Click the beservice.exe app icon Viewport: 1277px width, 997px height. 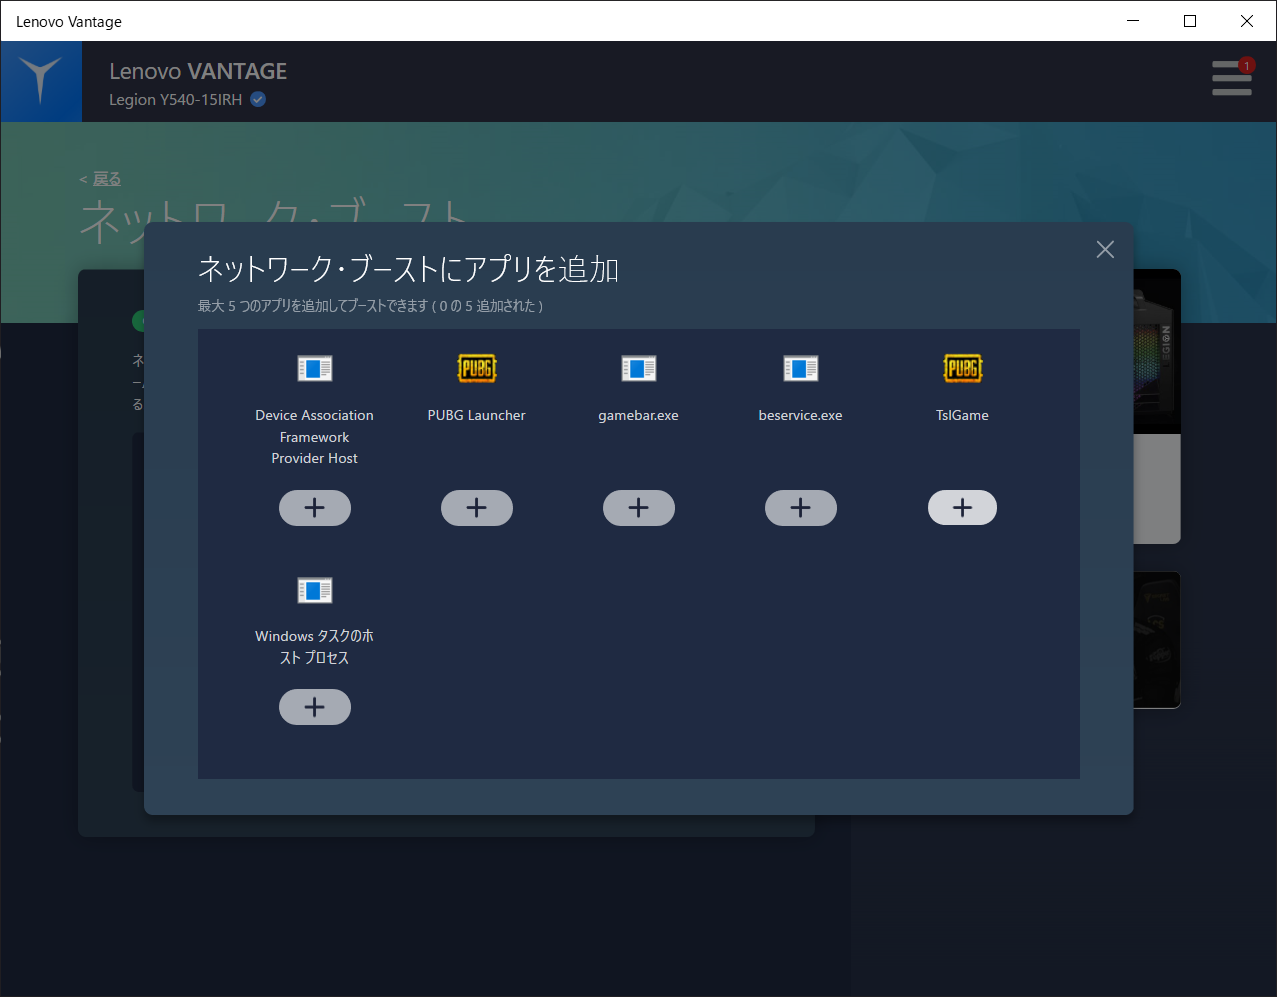tap(800, 369)
